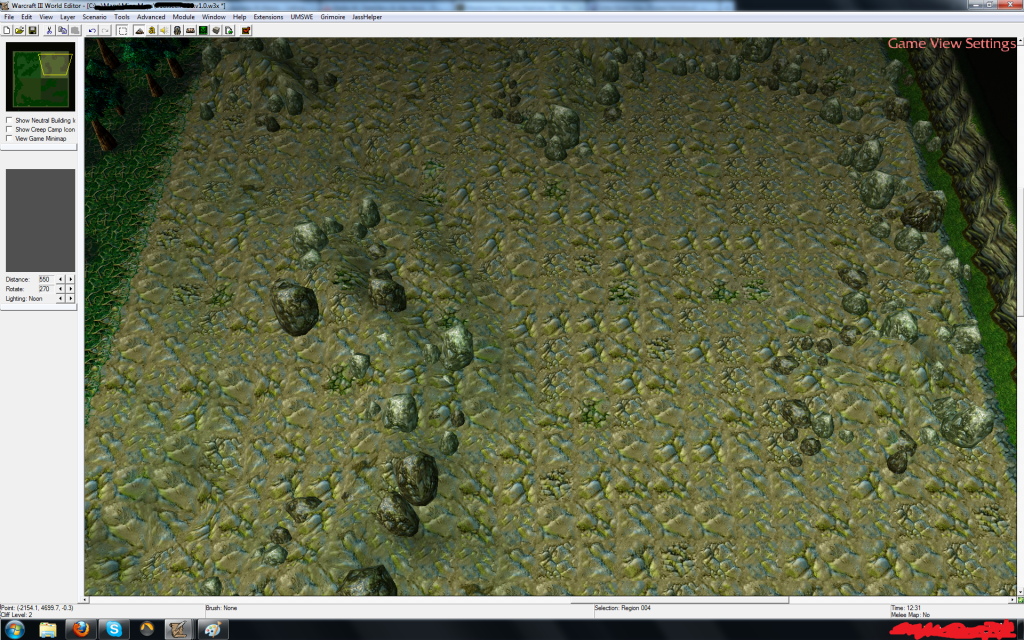
Task: Switch to Skype in the taskbar
Action: [x=114, y=630]
